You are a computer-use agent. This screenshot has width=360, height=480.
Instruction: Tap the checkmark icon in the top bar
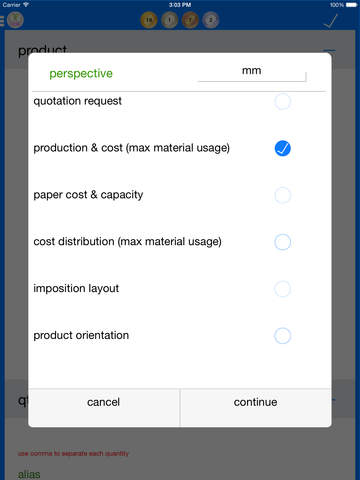(331, 21)
